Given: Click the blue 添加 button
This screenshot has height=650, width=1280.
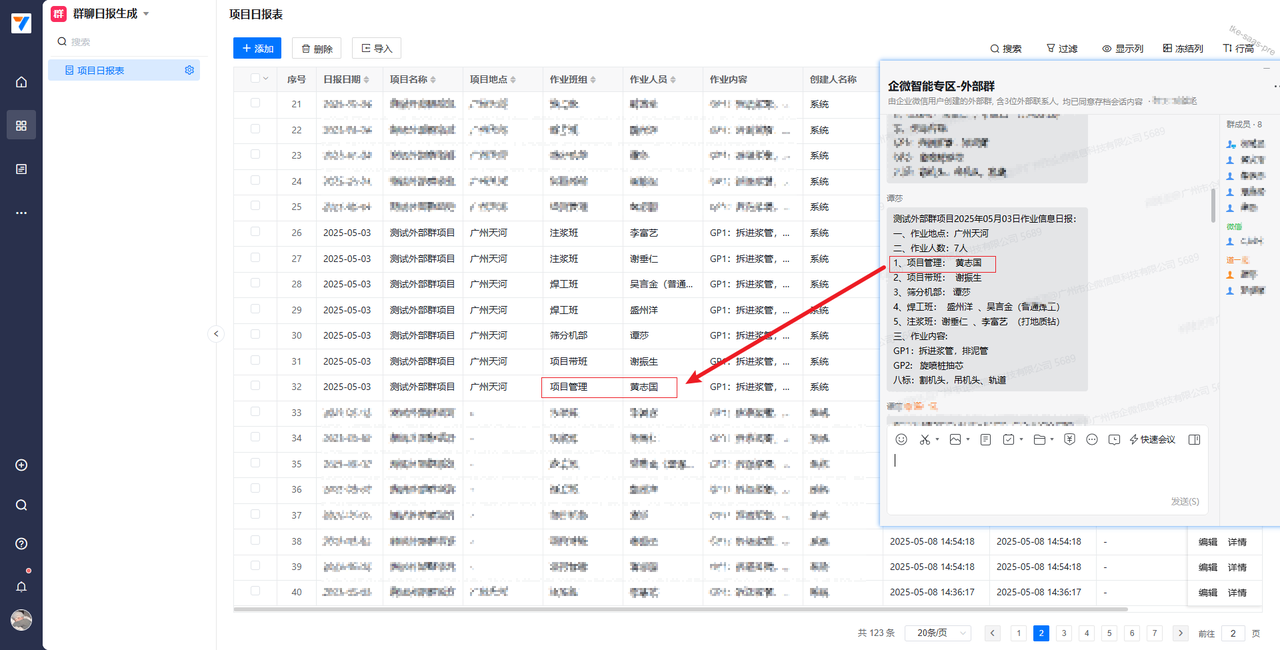Looking at the screenshot, I should pos(257,48).
